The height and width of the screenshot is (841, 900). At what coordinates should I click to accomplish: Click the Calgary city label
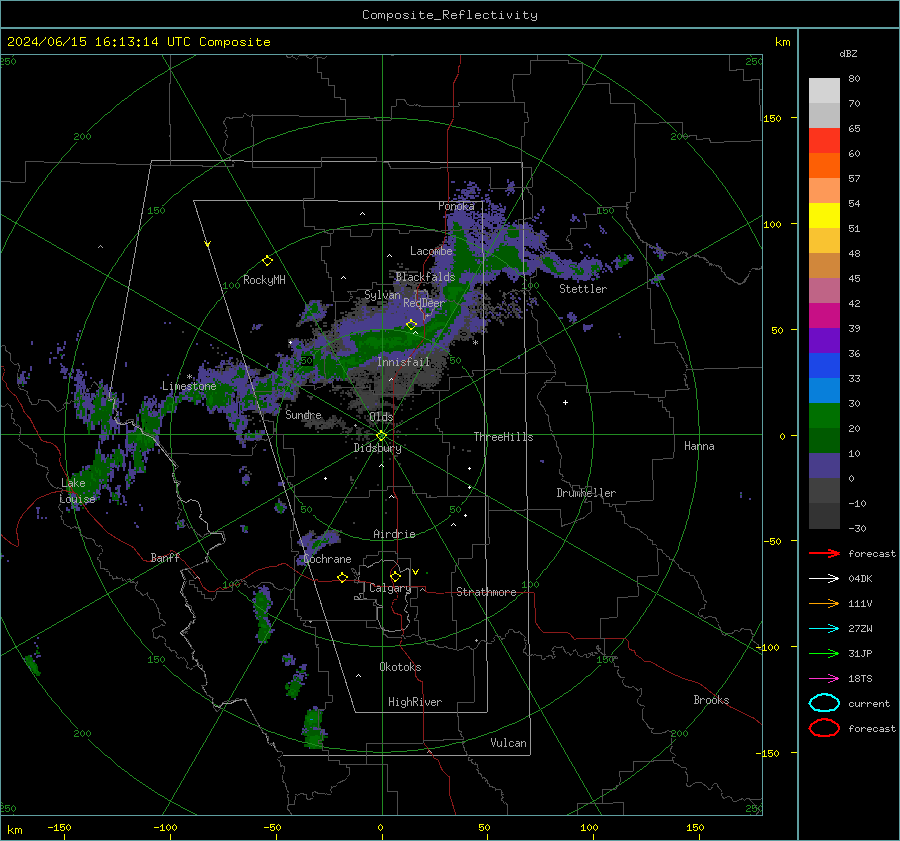[390, 588]
